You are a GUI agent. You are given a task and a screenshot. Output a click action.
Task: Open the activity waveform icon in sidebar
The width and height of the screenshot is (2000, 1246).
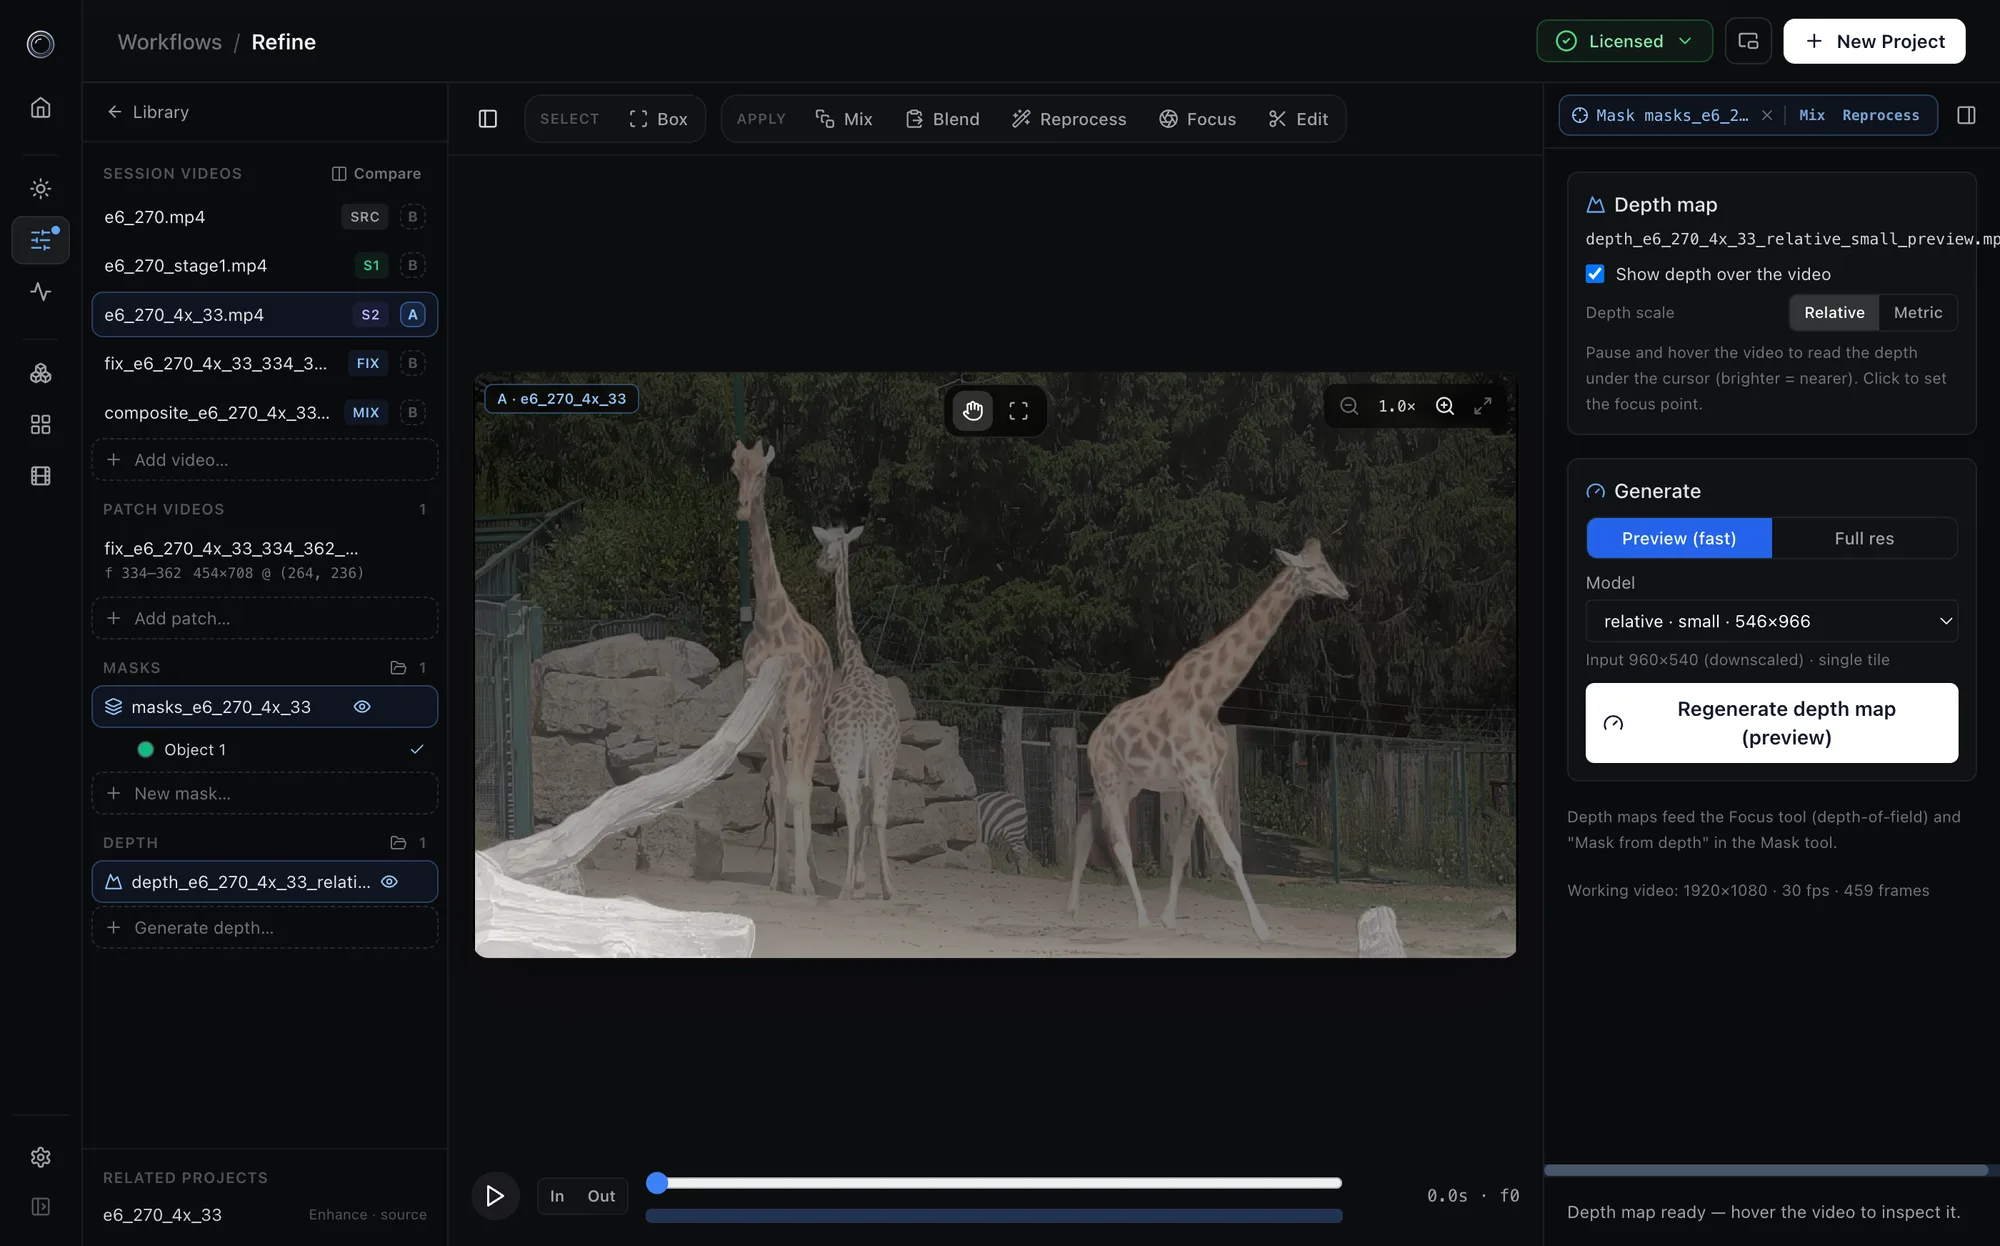pyautogui.click(x=40, y=292)
